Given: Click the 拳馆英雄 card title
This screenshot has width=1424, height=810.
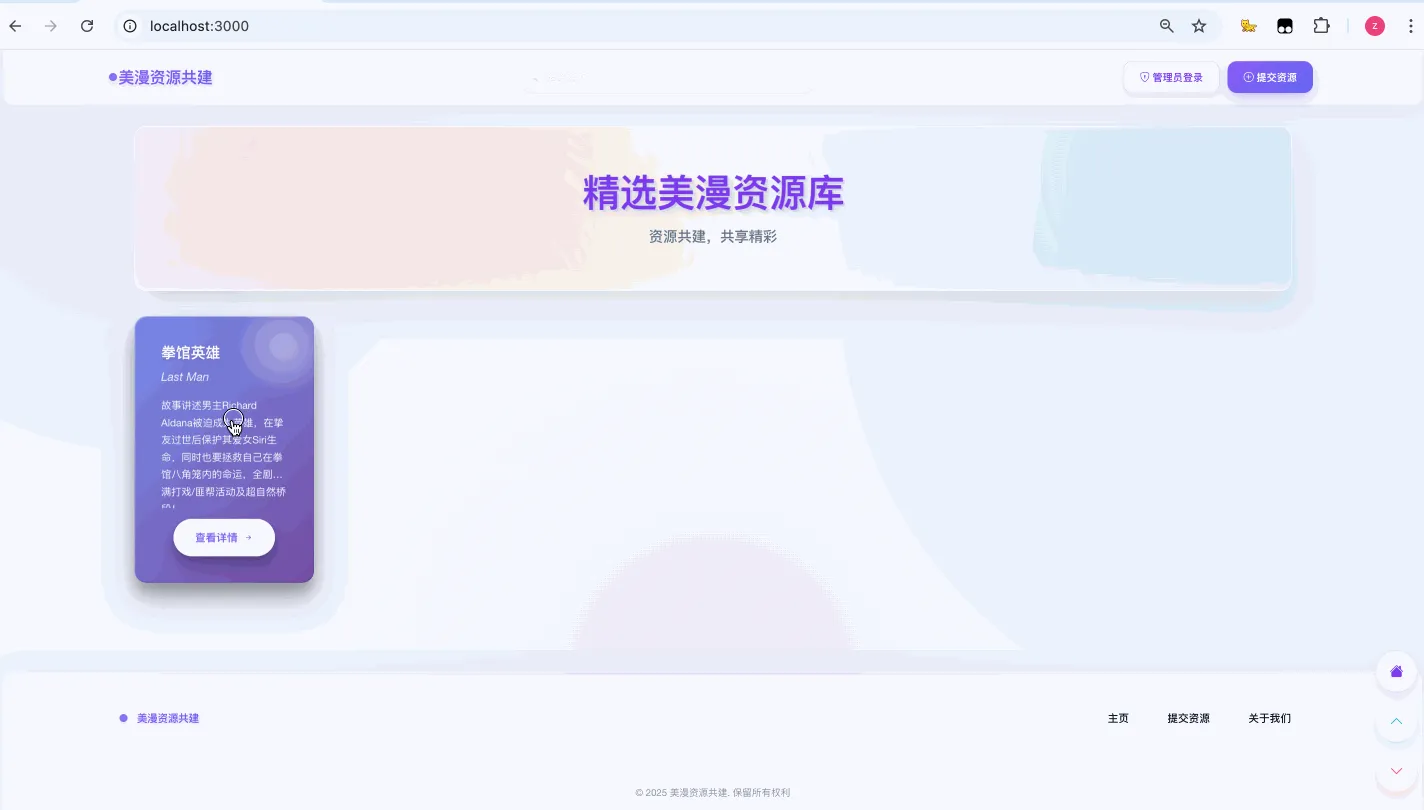Looking at the screenshot, I should [x=190, y=352].
